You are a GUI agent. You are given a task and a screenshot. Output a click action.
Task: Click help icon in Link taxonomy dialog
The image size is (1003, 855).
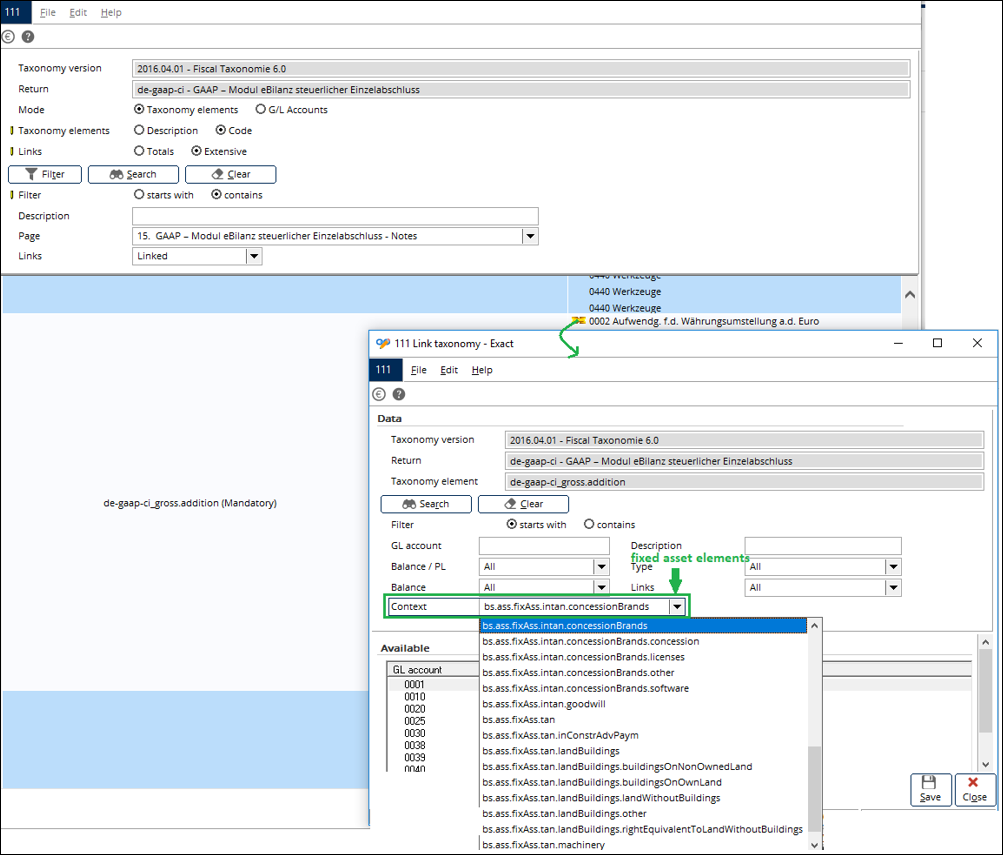pos(399,394)
